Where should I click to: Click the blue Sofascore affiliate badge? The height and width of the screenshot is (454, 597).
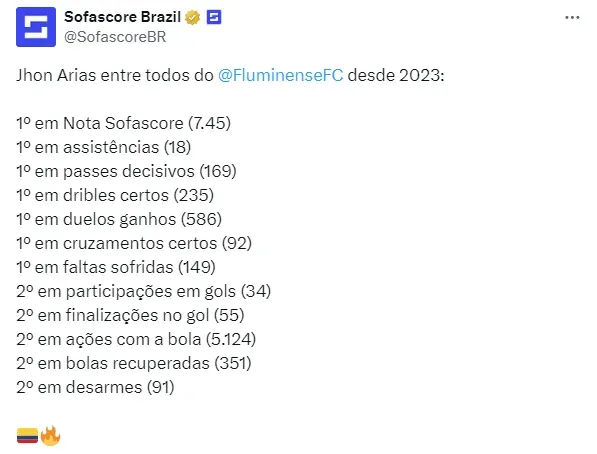(x=214, y=17)
